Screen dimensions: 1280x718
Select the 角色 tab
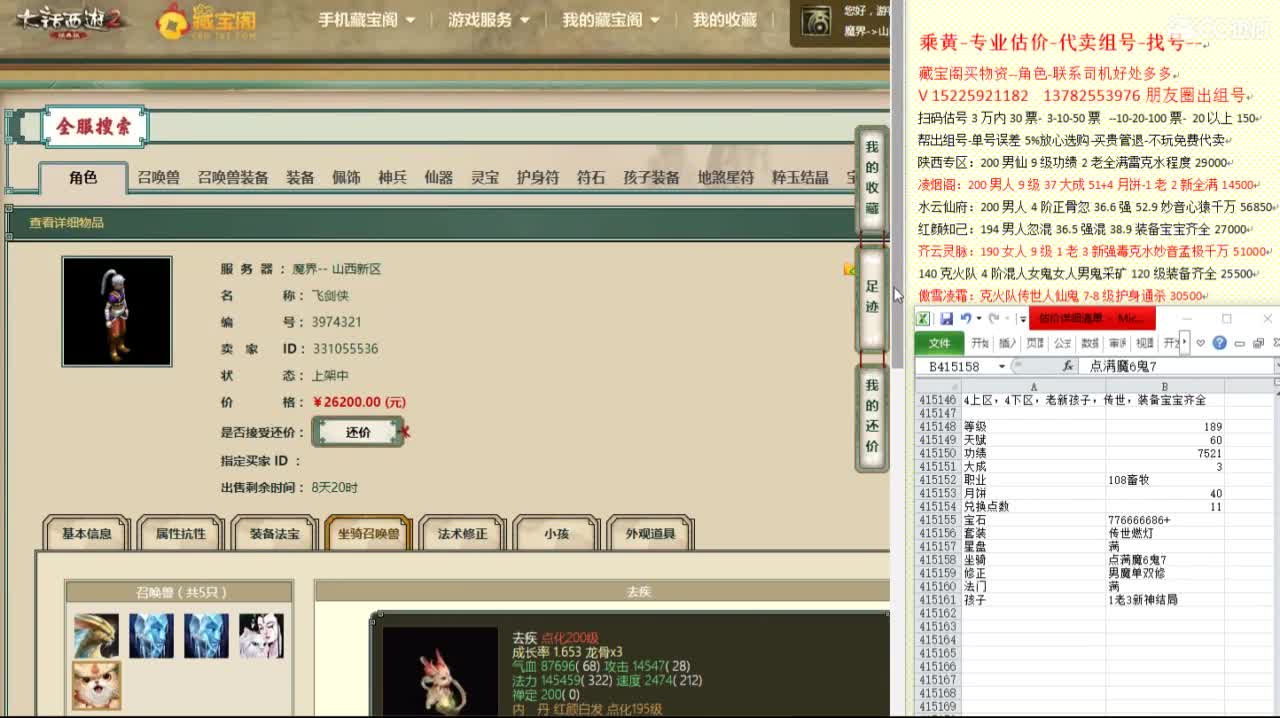(x=83, y=177)
